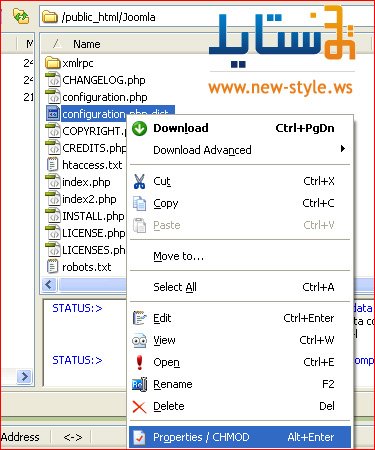
Task: Click the red X Delete icon
Action: (x=139, y=406)
